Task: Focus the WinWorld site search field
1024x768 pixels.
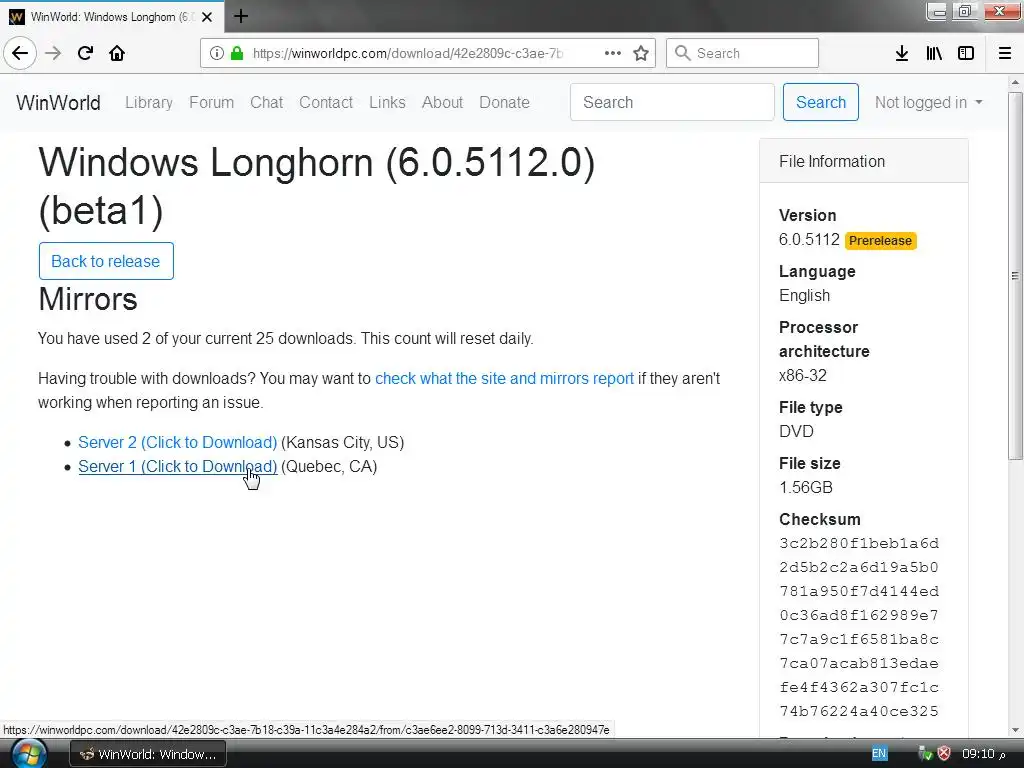Action: (x=672, y=102)
